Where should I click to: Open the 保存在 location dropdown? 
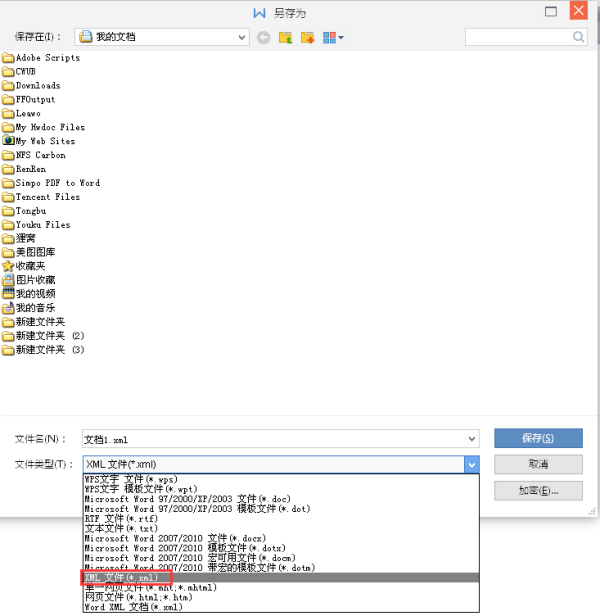coord(242,37)
